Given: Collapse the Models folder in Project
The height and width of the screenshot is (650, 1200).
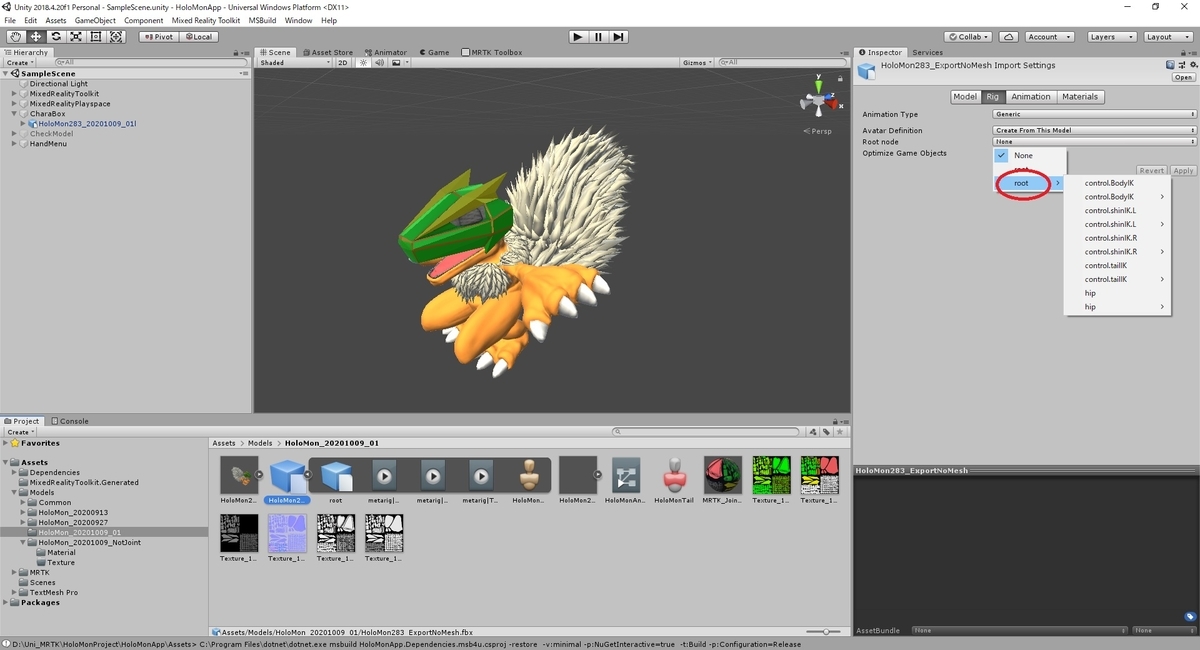Looking at the screenshot, I should 14,493.
